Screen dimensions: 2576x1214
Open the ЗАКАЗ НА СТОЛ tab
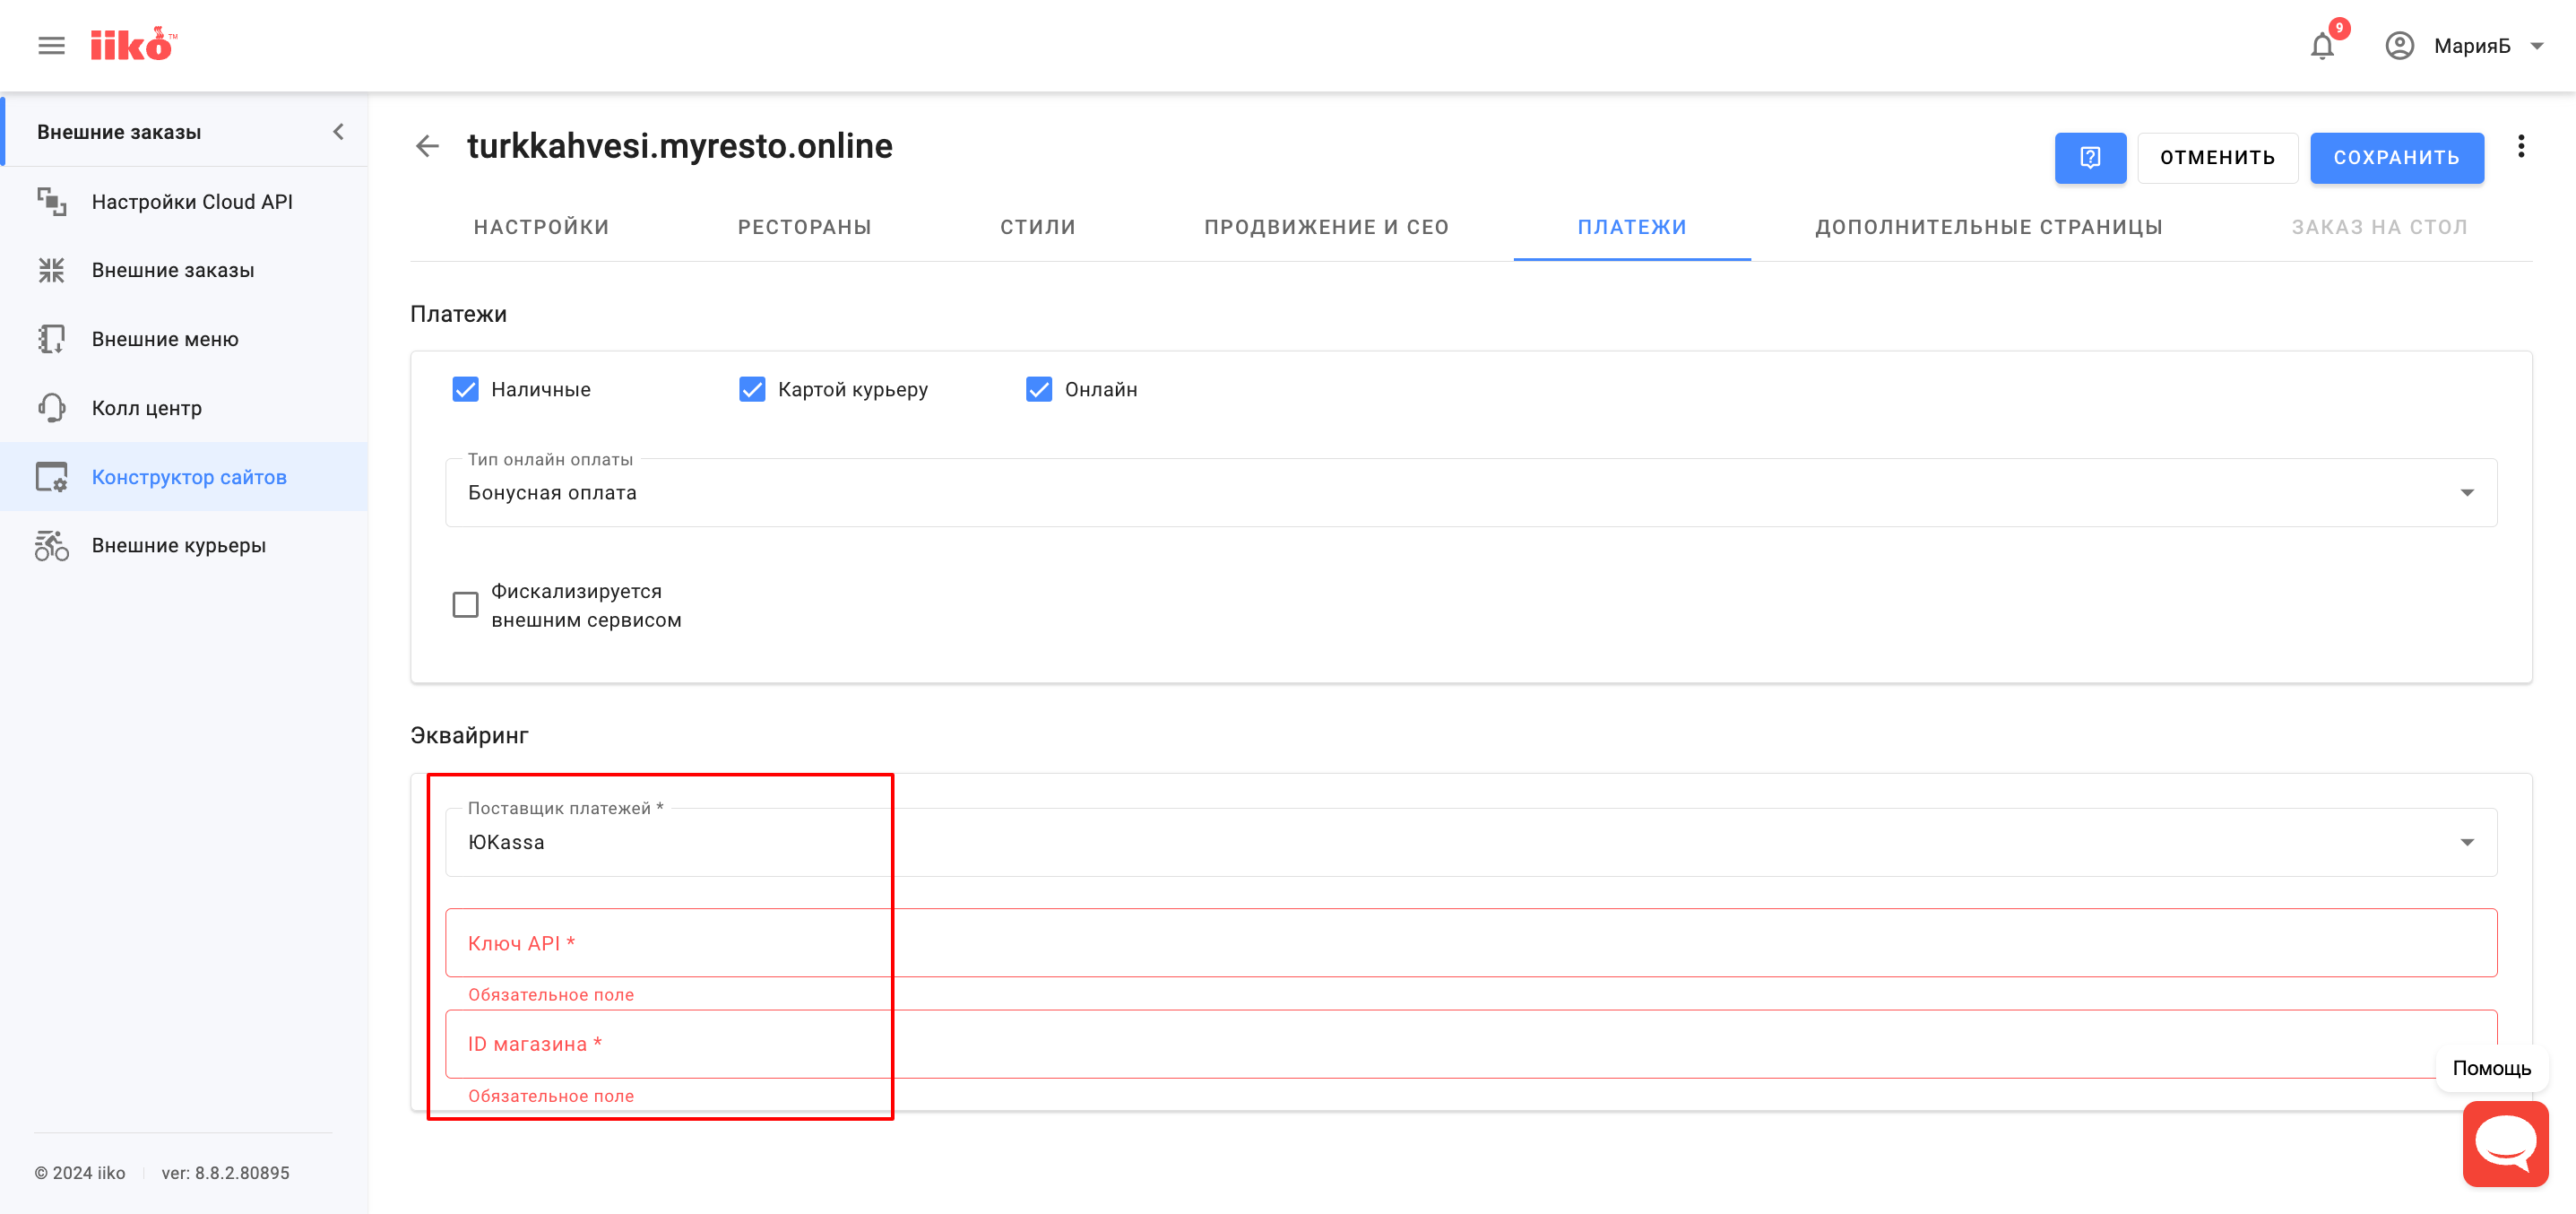click(x=2380, y=227)
